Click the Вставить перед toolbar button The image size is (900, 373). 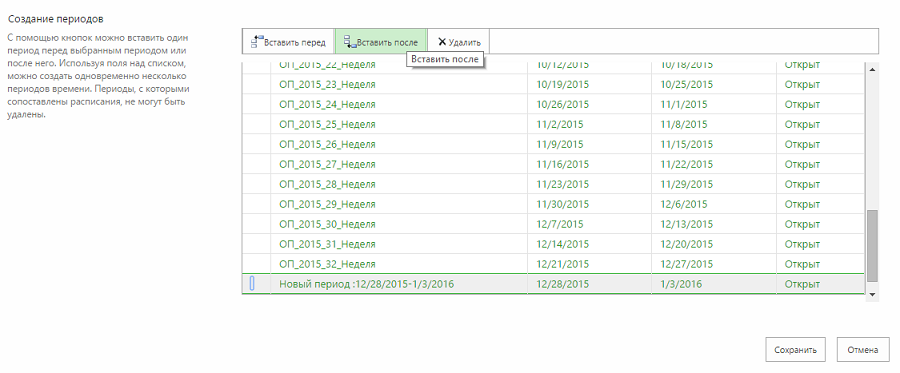coord(289,42)
